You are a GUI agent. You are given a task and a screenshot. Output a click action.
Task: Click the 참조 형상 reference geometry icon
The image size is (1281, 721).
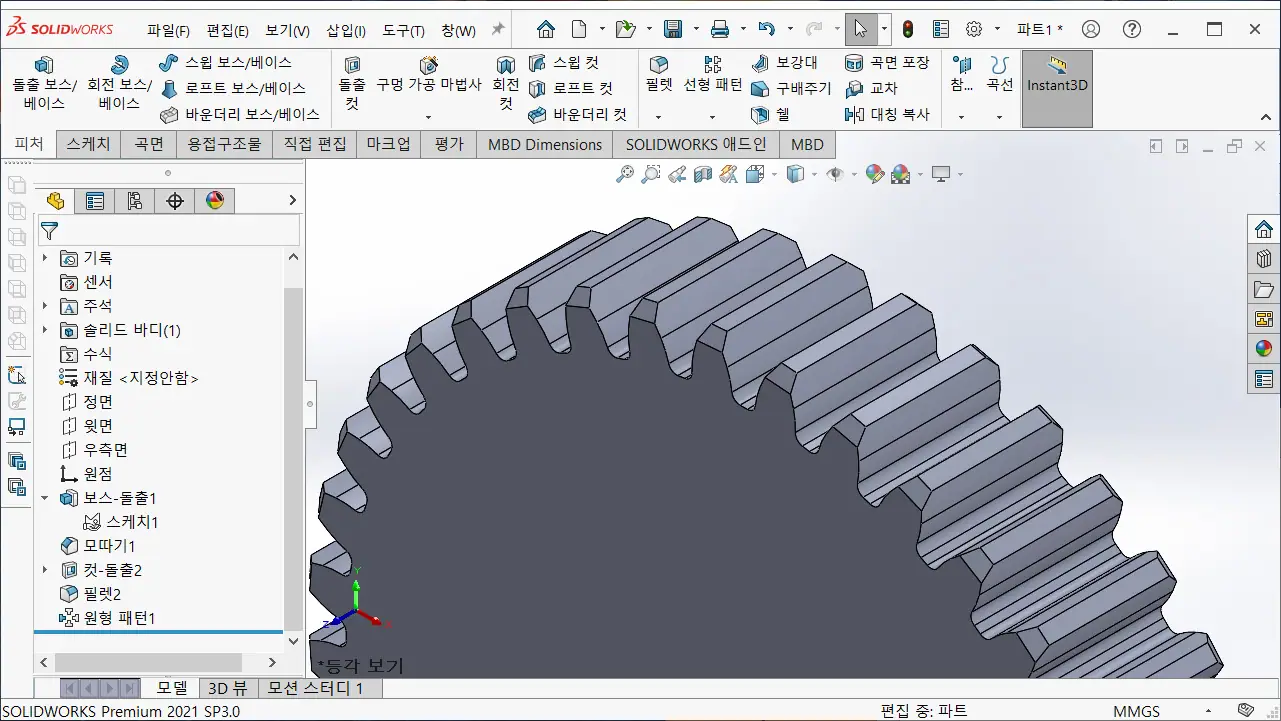(961, 66)
